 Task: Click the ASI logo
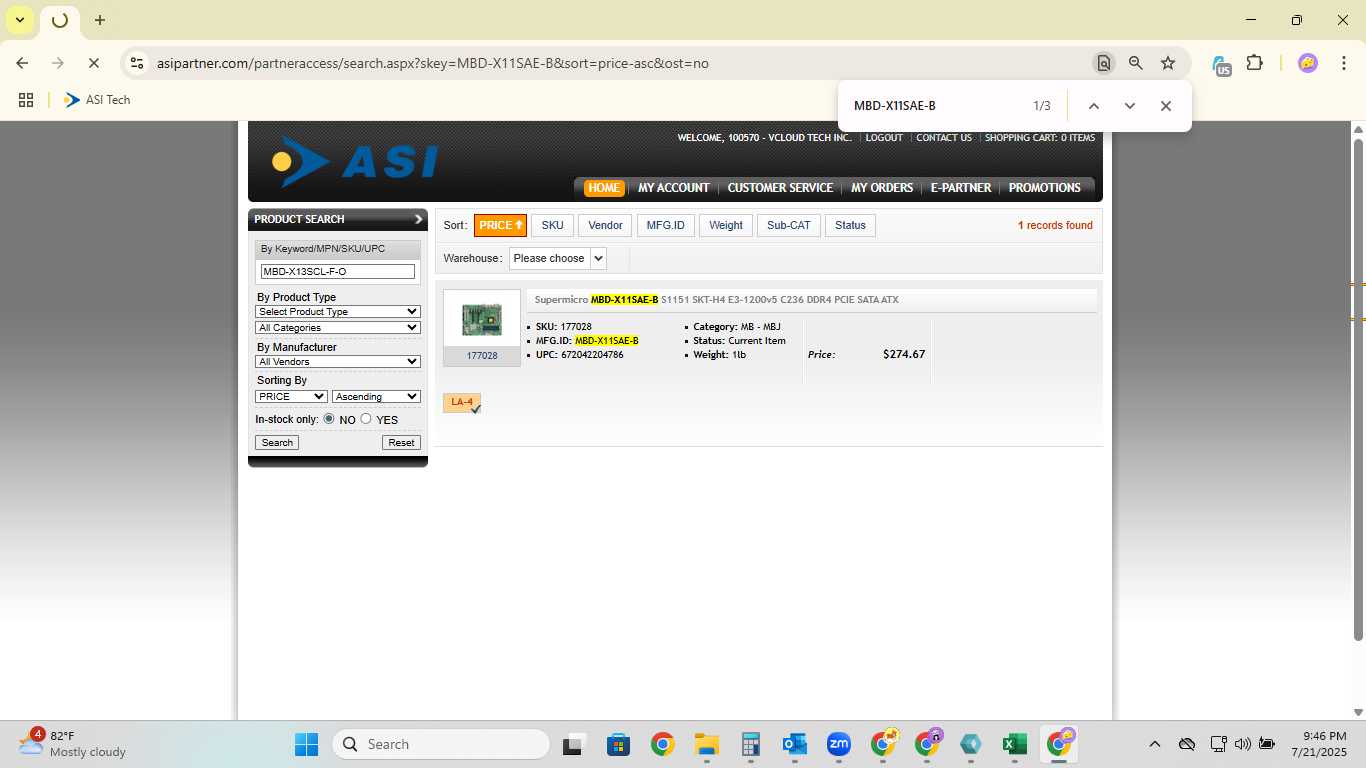(x=355, y=162)
